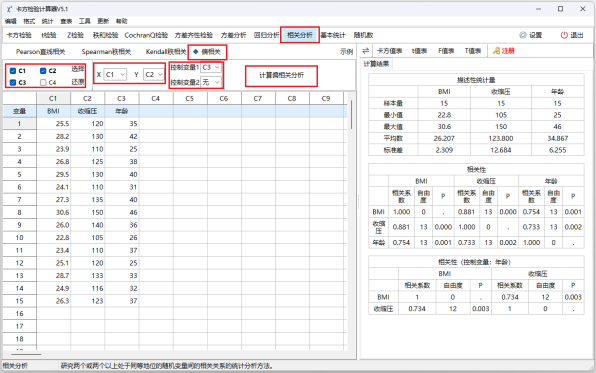Open the 编辑 menu
596x373 pixels.
point(11,21)
